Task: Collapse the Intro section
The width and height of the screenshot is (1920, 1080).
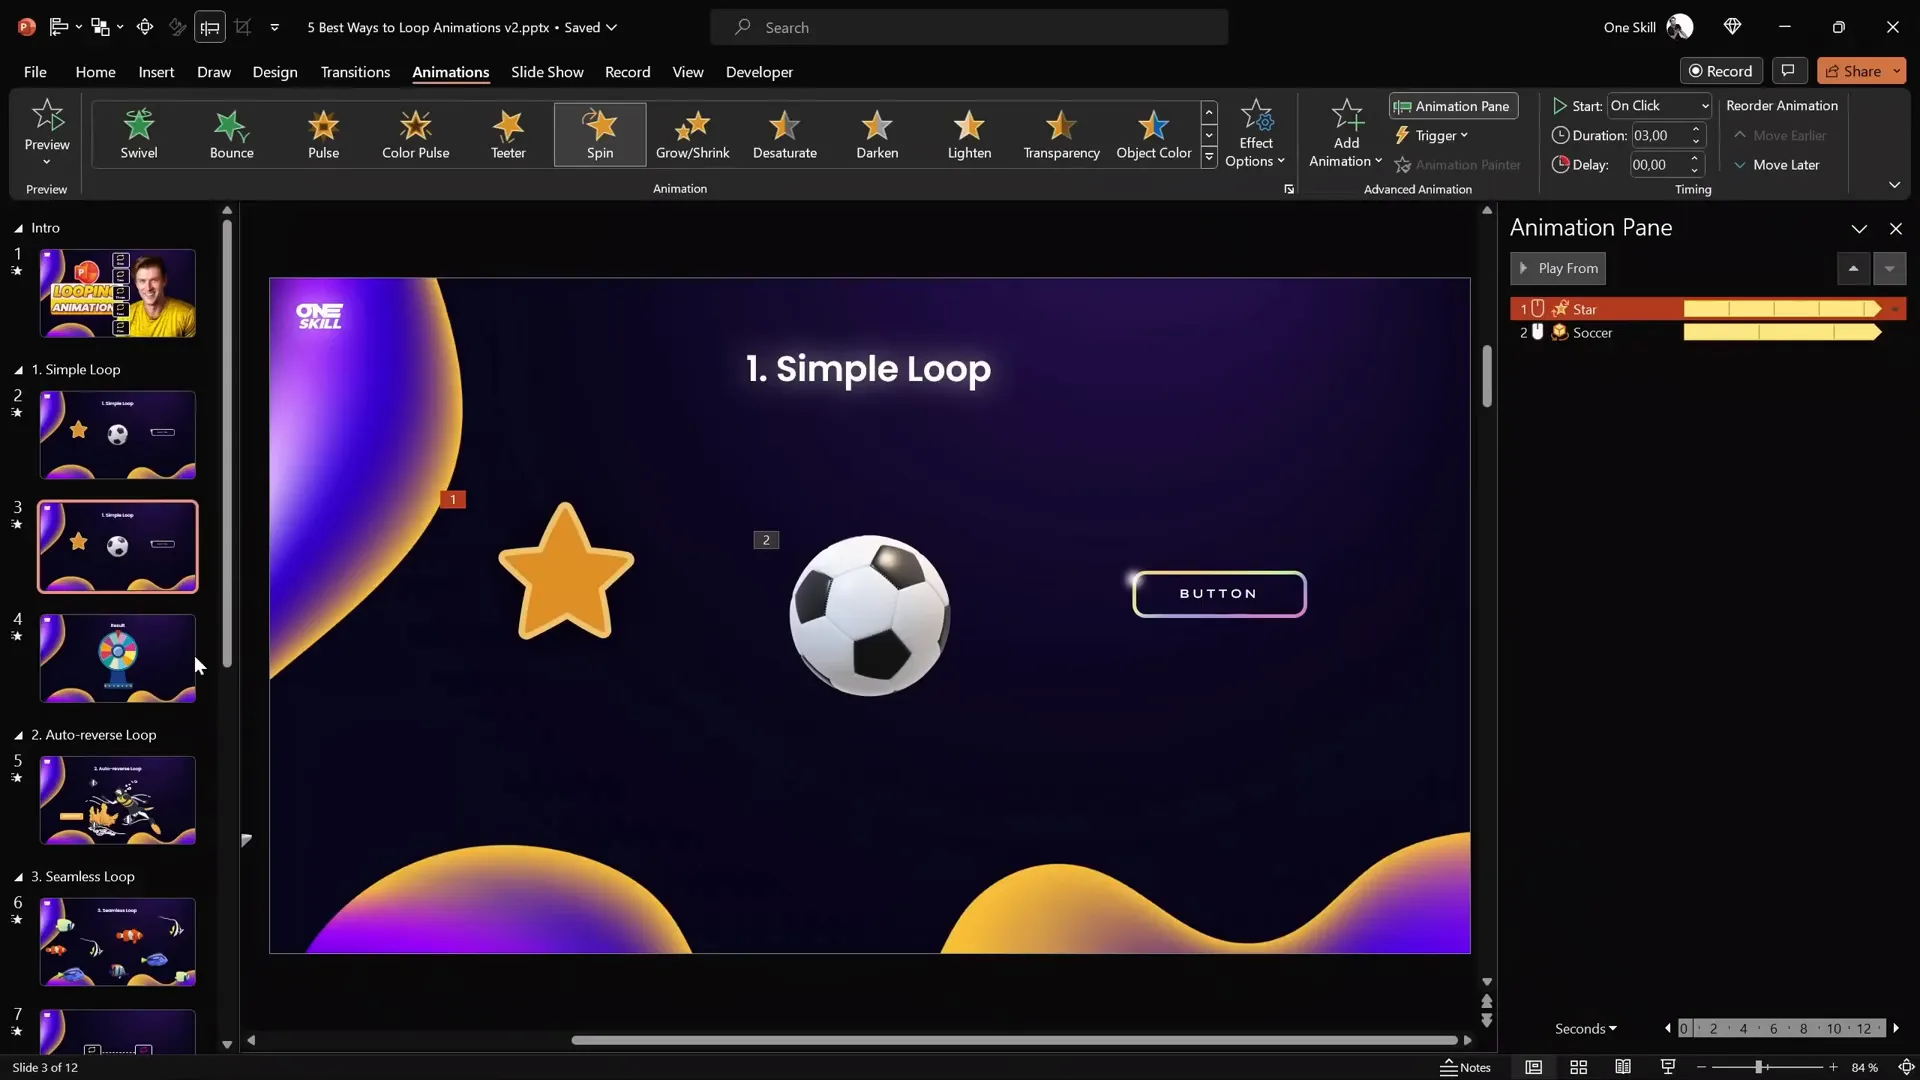Action: pyautogui.click(x=18, y=229)
